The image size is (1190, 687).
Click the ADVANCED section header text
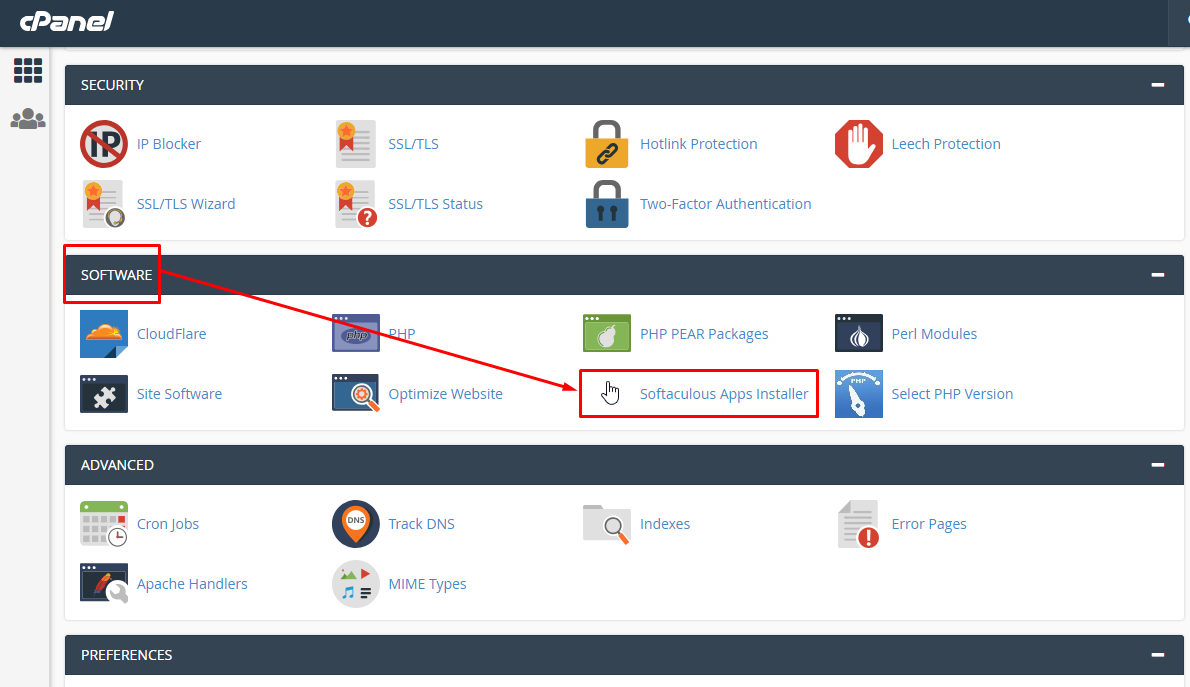(117, 464)
